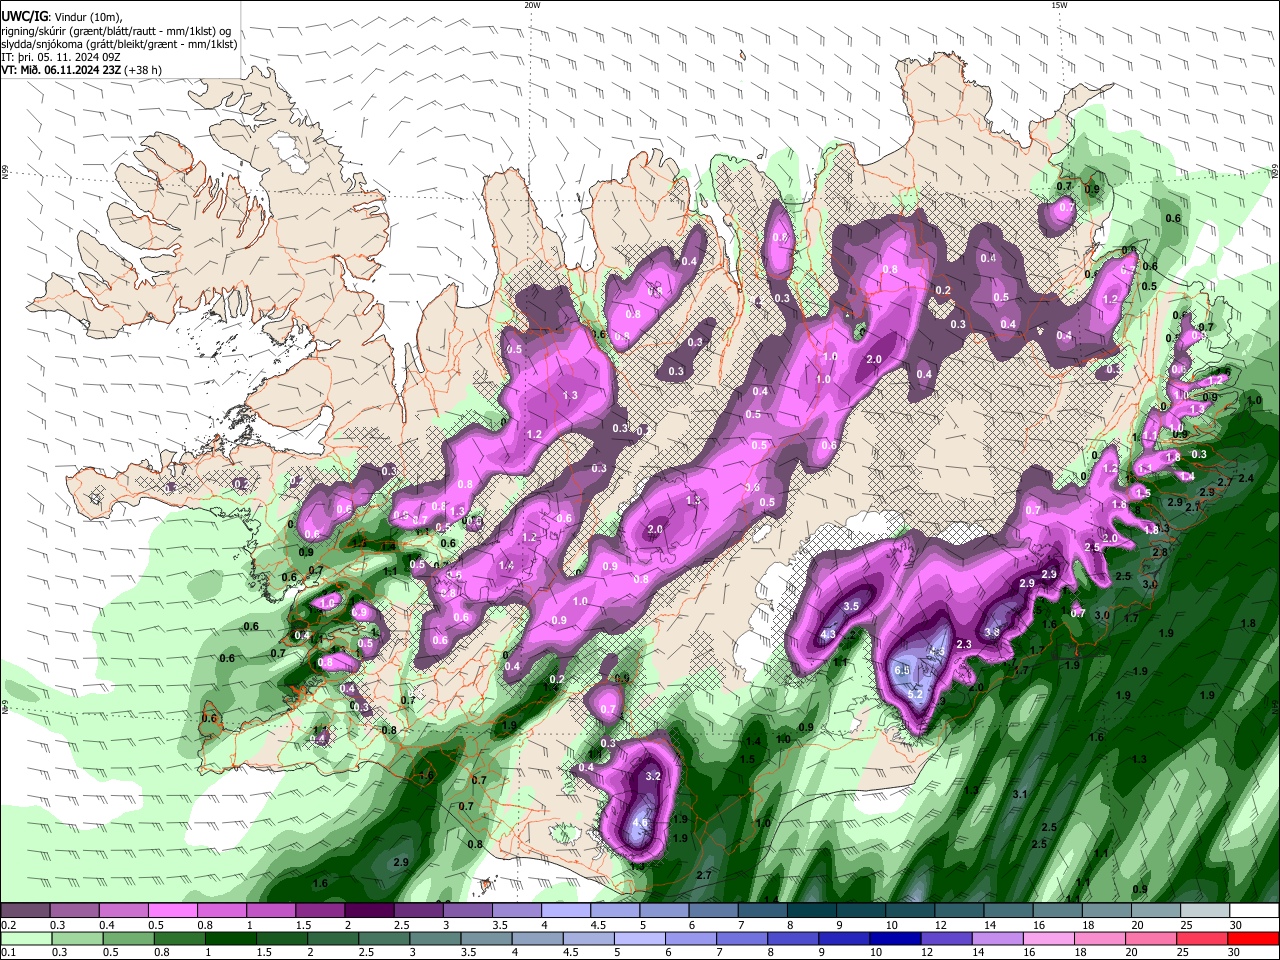Click the valid time "VT: Mið. 06.11.2024 23Z (+38 h)"
Viewport: 1280px width, 960px height.
click(x=81, y=70)
